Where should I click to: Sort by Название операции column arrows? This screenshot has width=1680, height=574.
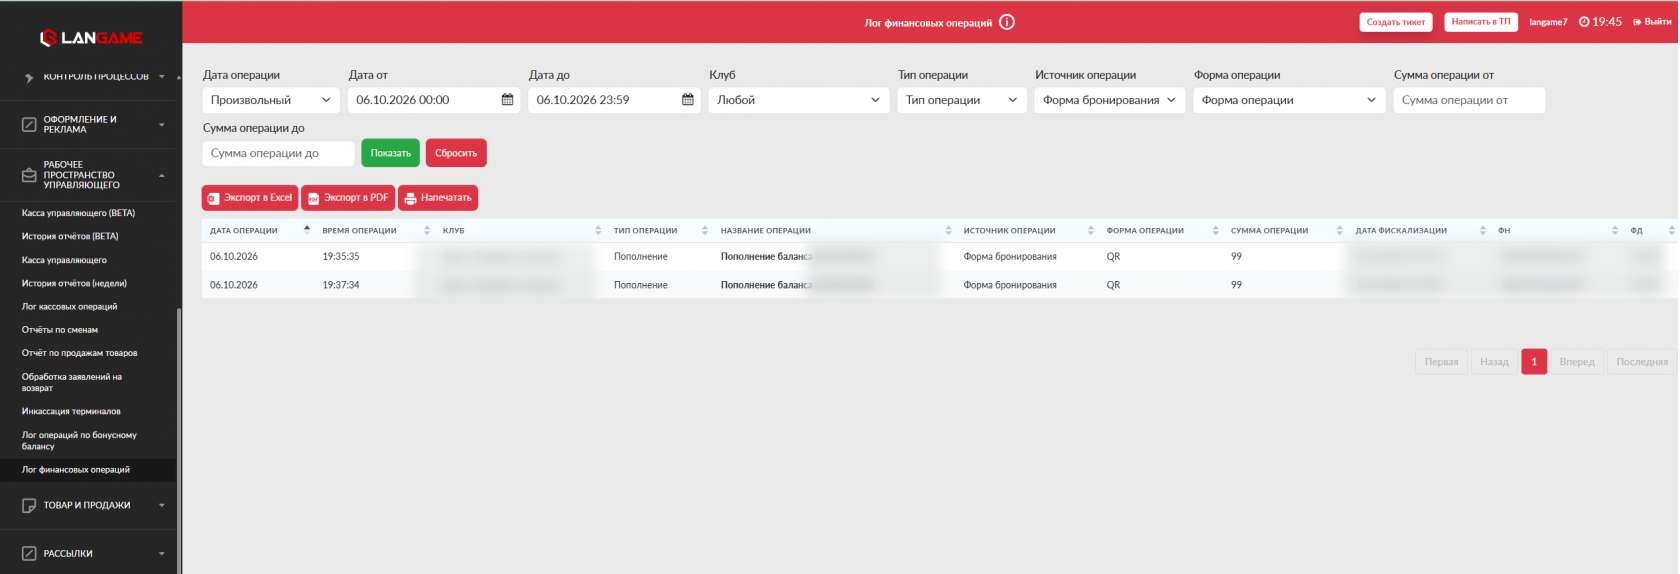click(x=948, y=231)
